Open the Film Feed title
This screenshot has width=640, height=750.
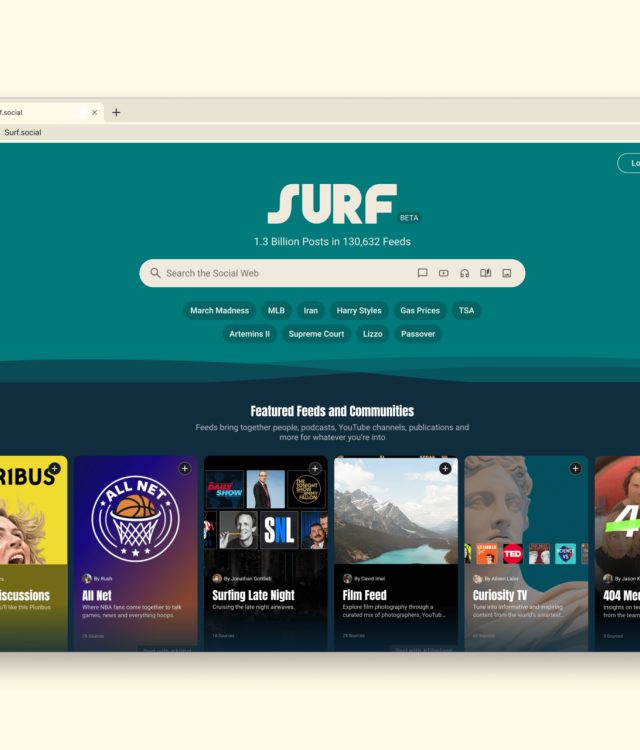click(x=364, y=595)
